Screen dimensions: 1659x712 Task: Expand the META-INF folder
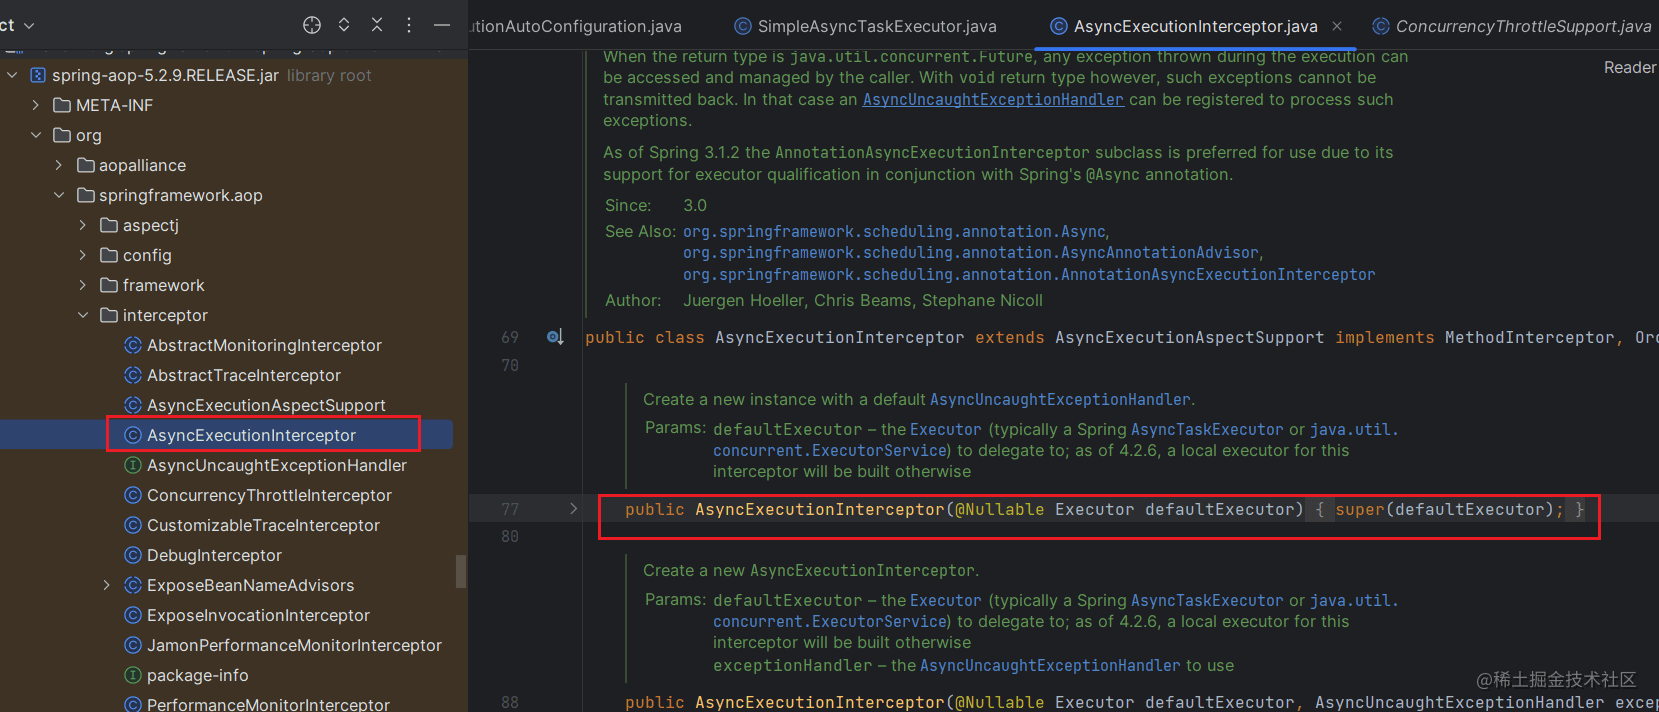pyautogui.click(x=36, y=105)
